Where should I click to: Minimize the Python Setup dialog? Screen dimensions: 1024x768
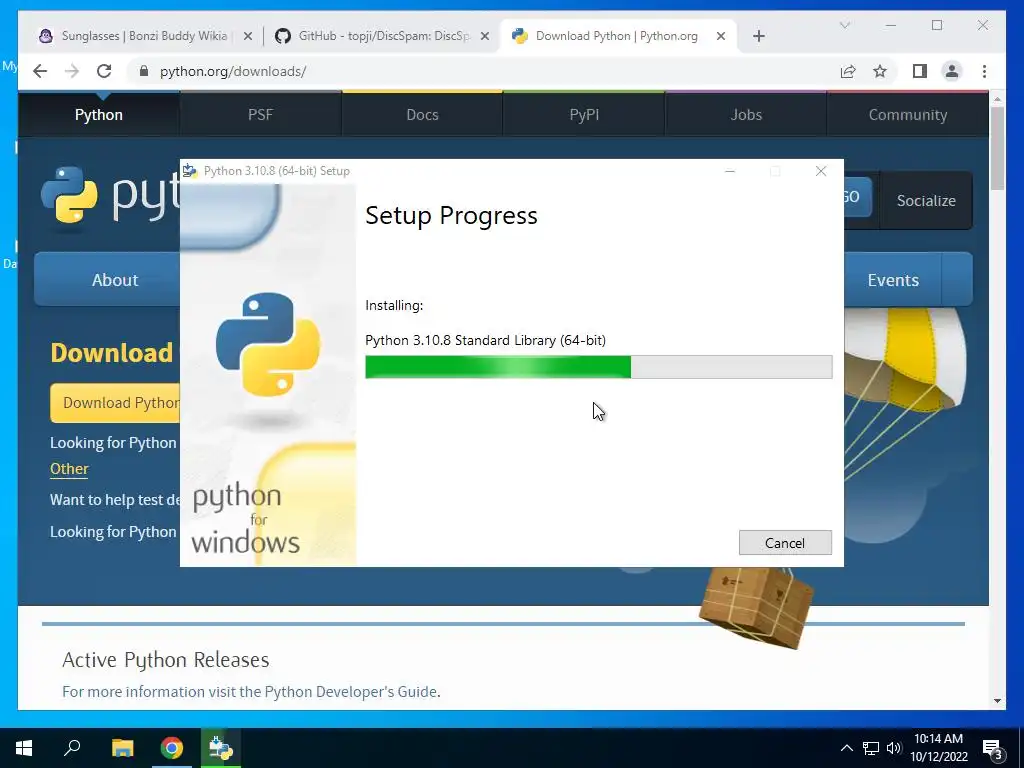[730, 171]
